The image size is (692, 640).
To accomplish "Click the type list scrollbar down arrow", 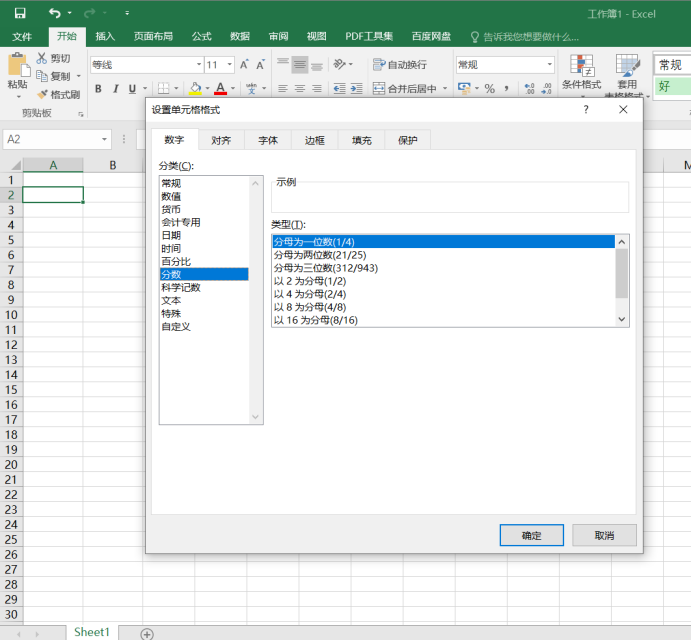I will tap(622, 319).
